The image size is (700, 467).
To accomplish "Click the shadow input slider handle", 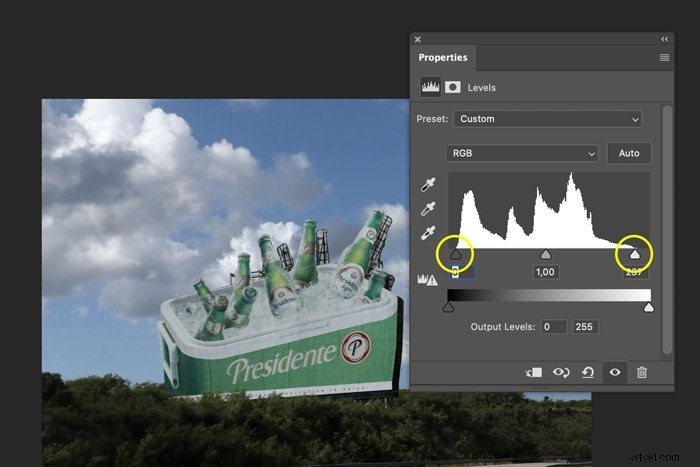I will tap(455, 255).
